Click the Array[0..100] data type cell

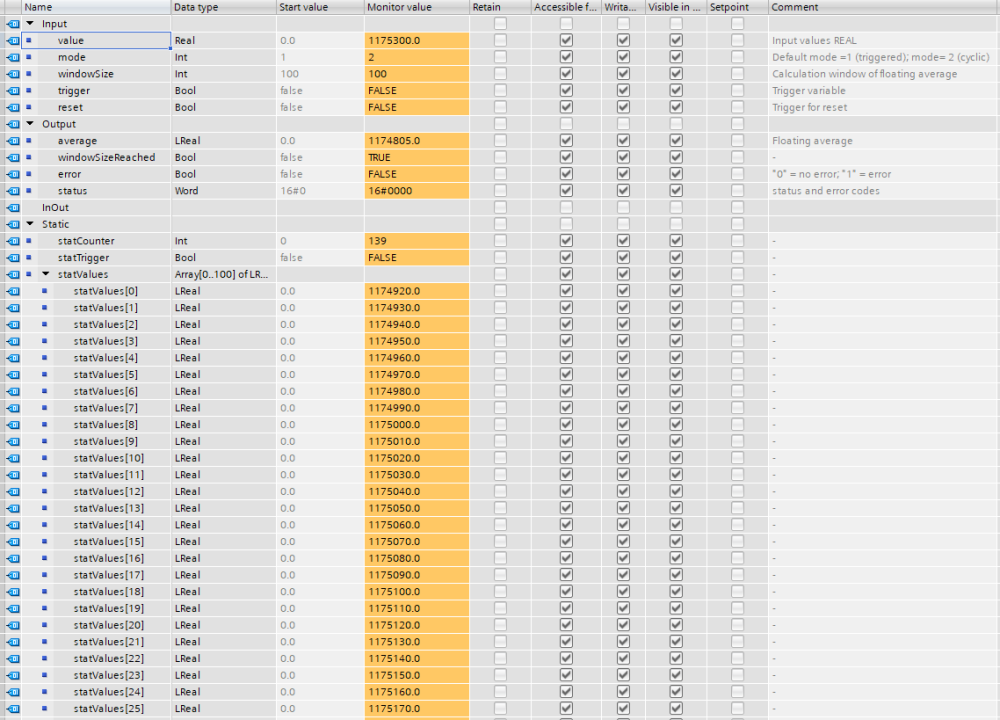(224, 274)
